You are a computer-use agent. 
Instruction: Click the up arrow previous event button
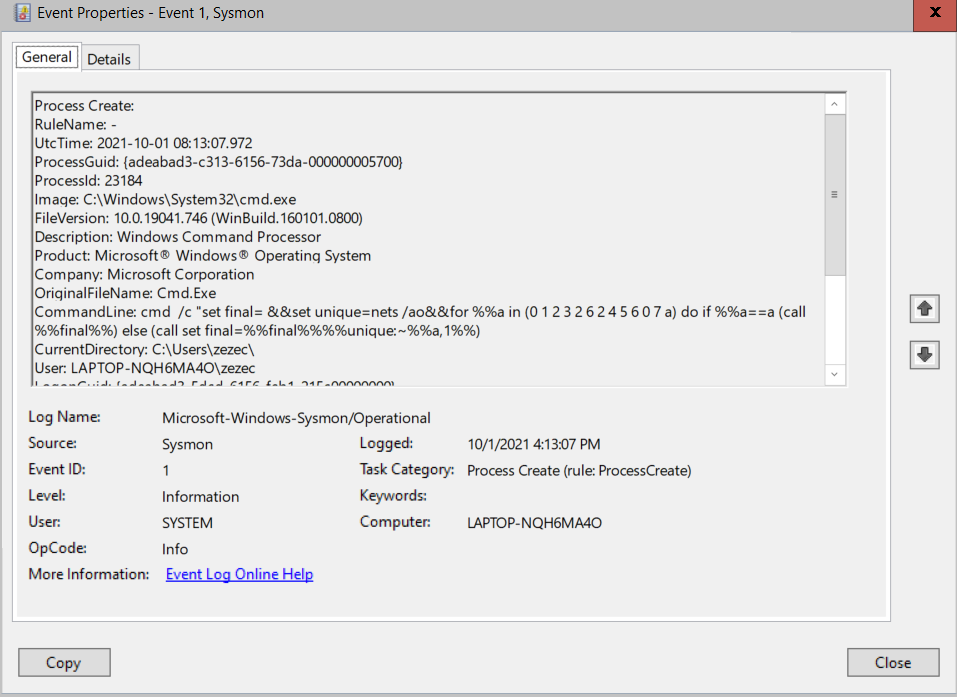click(x=924, y=309)
